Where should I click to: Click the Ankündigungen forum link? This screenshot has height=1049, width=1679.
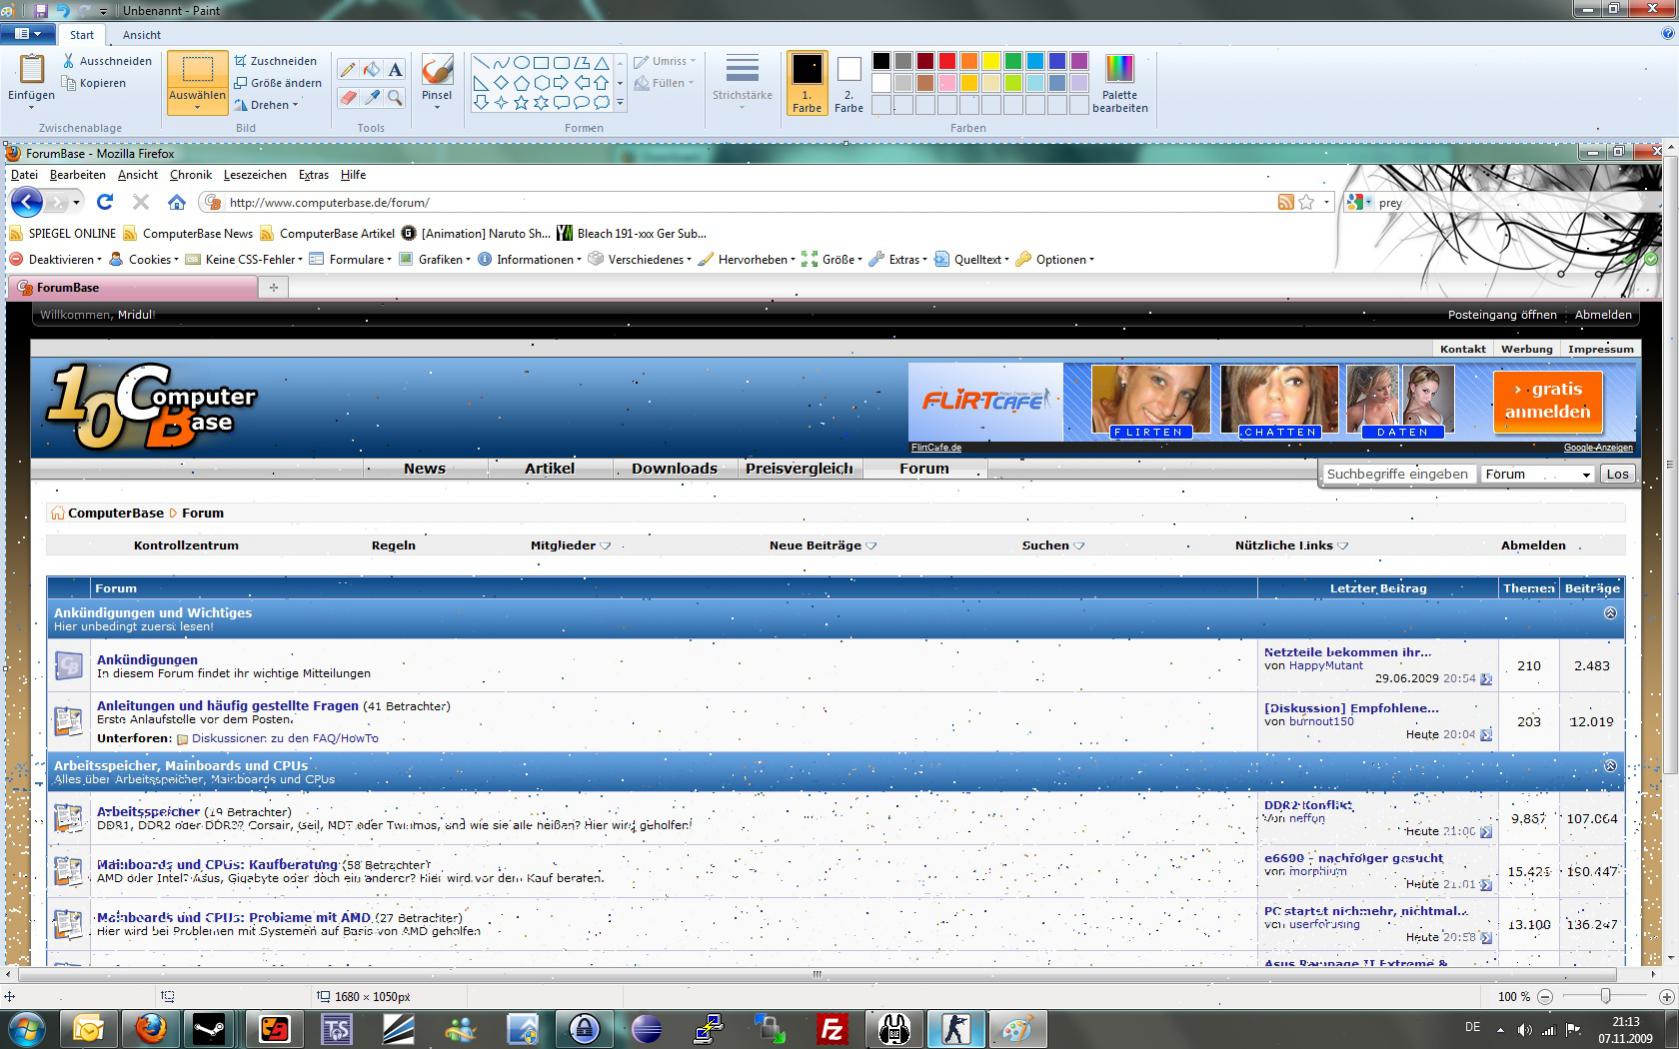tap(147, 660)
